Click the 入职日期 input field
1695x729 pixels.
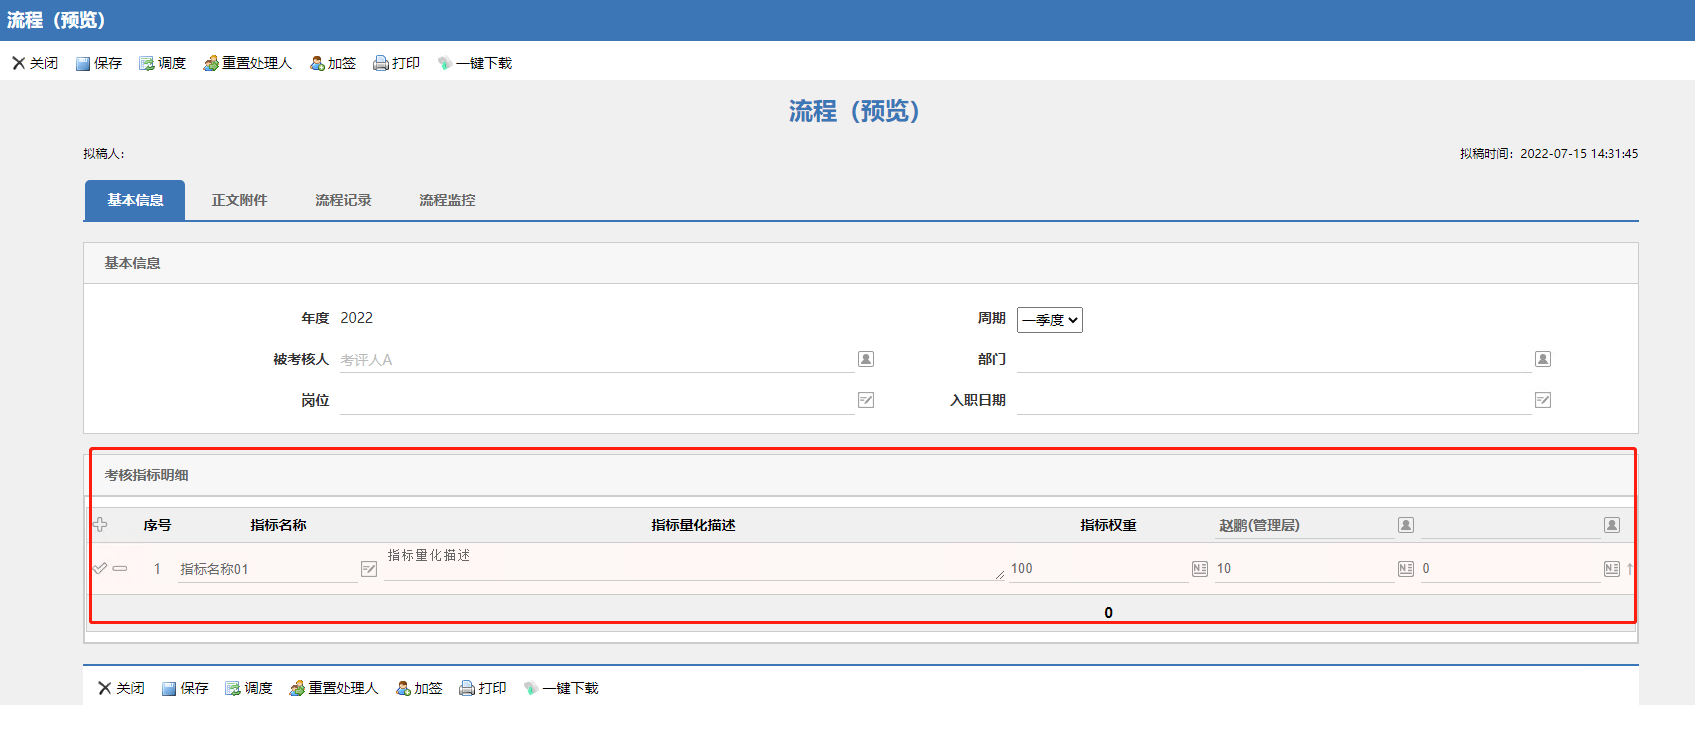pyautogui.click(x=1274, y=401)
